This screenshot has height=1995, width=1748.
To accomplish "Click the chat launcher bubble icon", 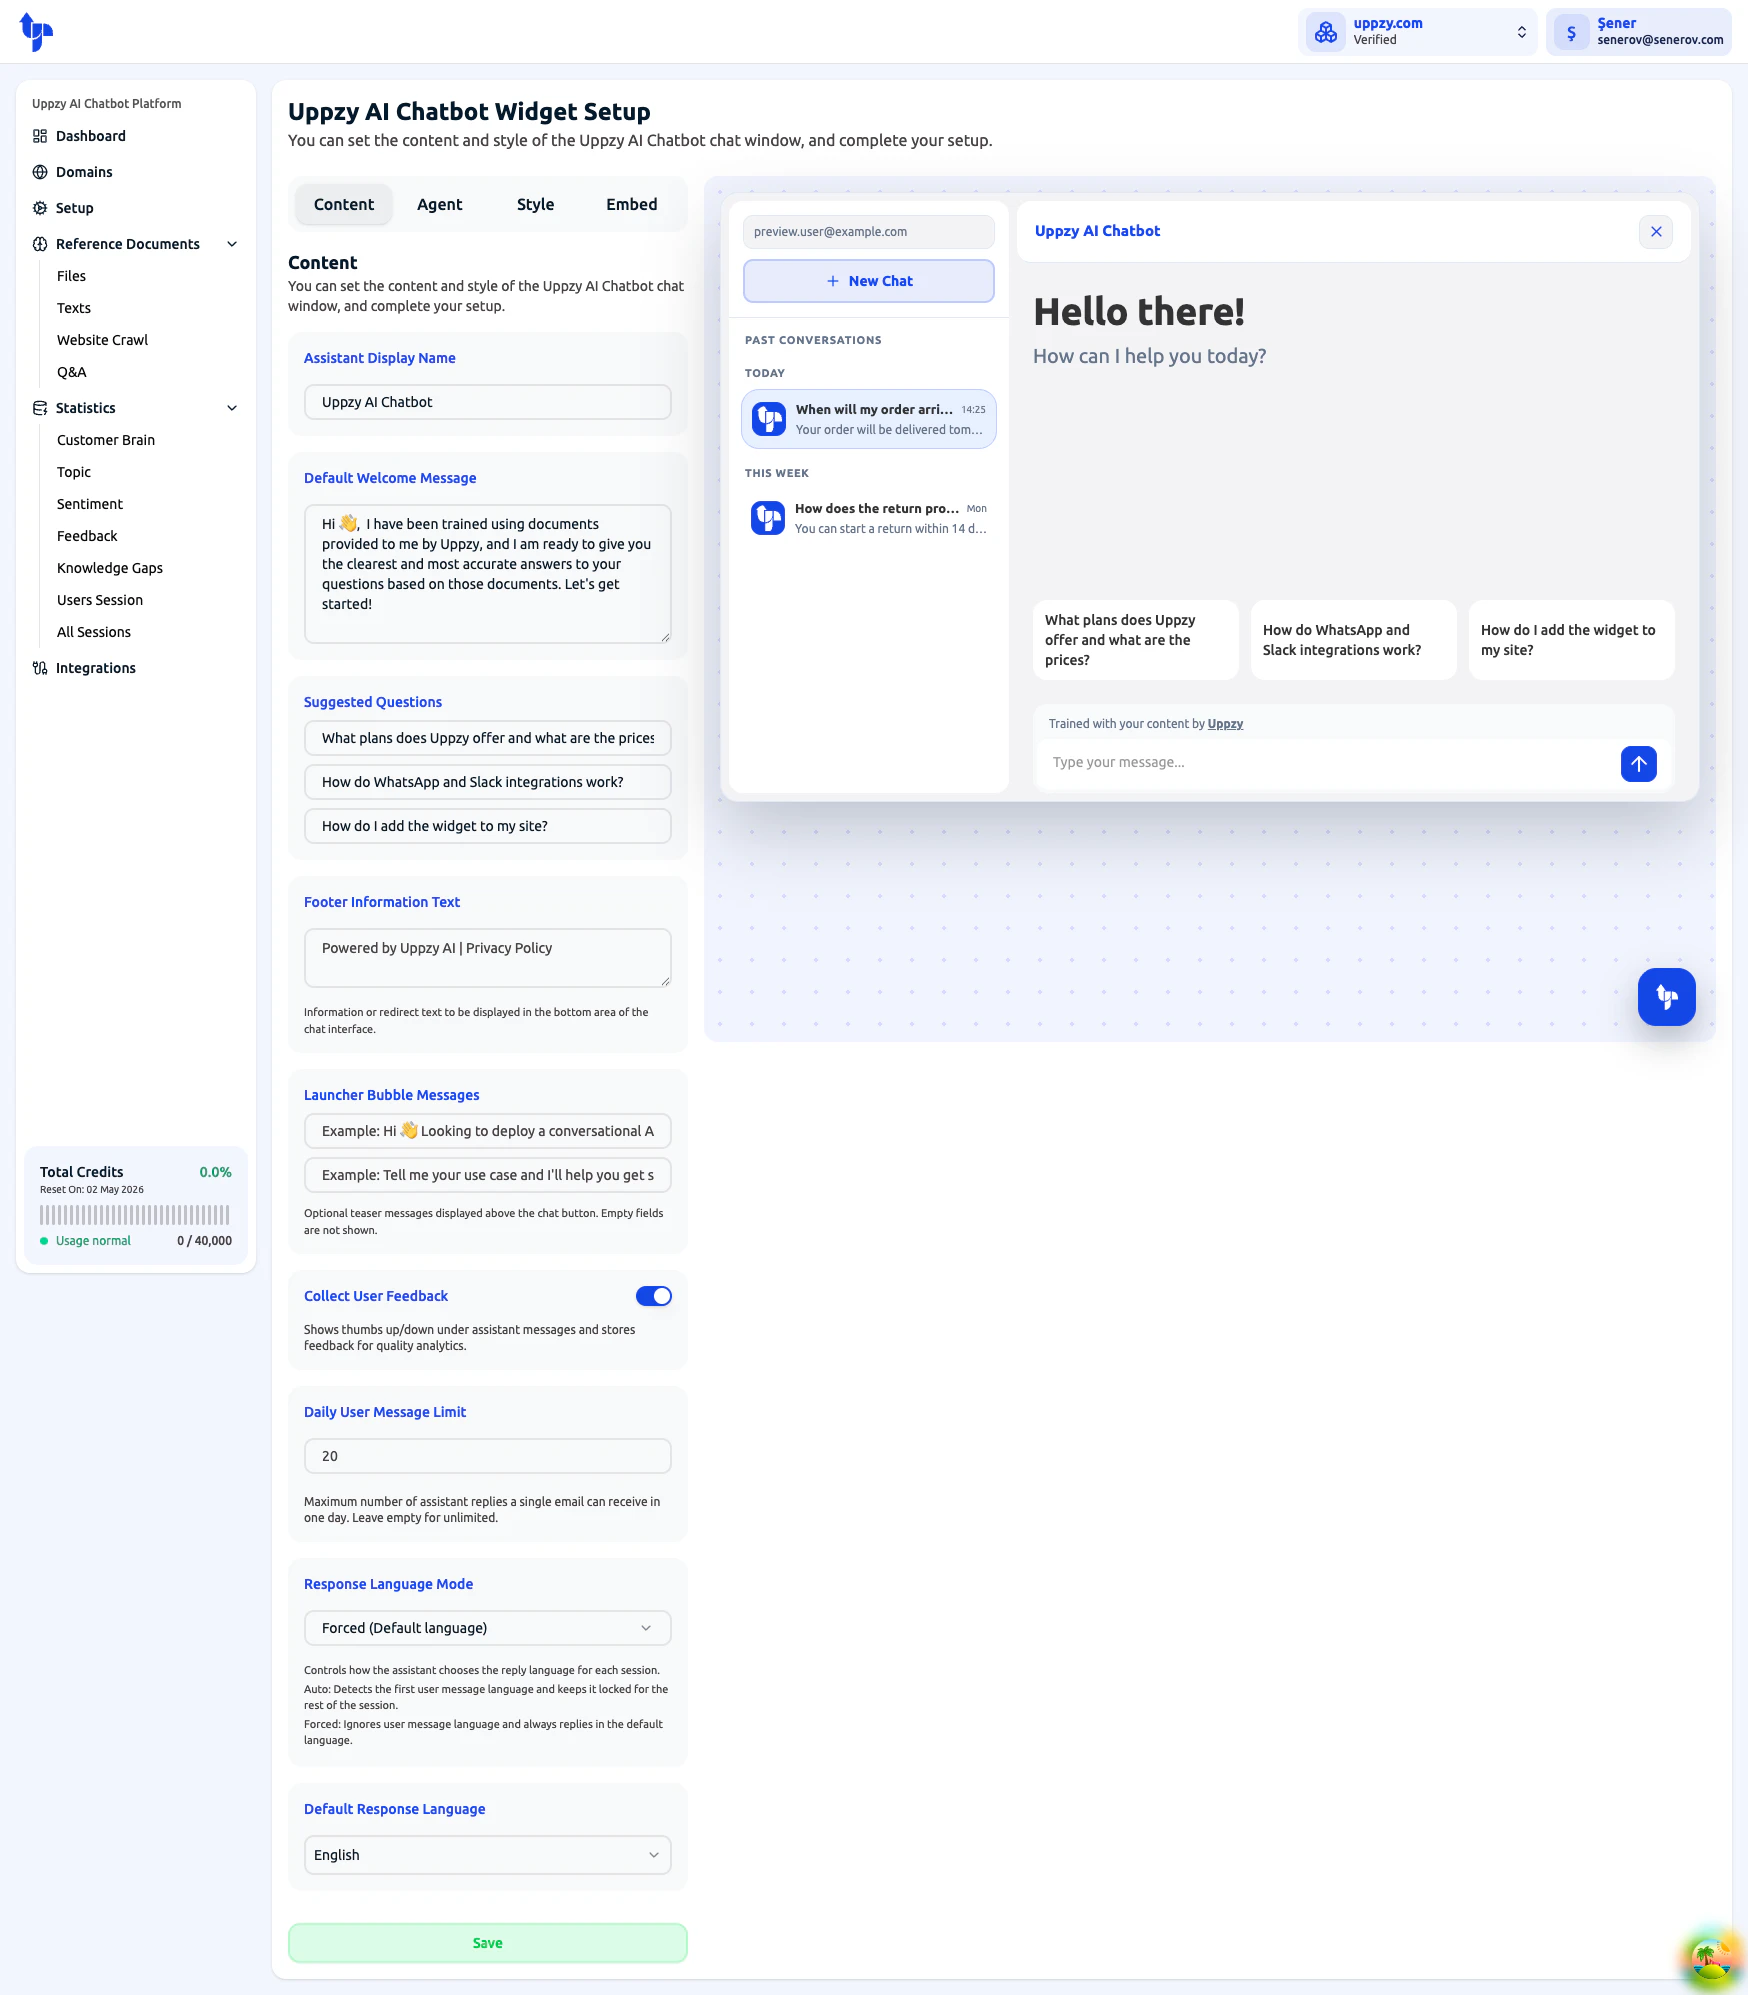I will 1667,997.
